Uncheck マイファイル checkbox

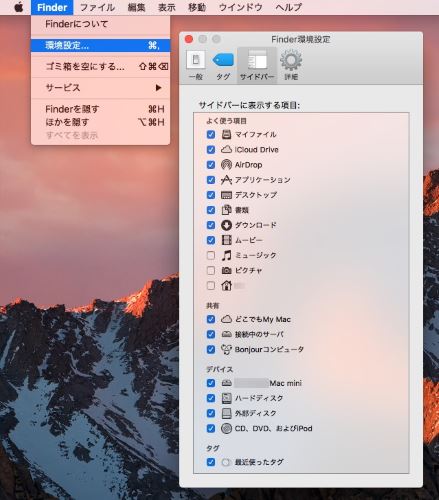pos(211,134)
